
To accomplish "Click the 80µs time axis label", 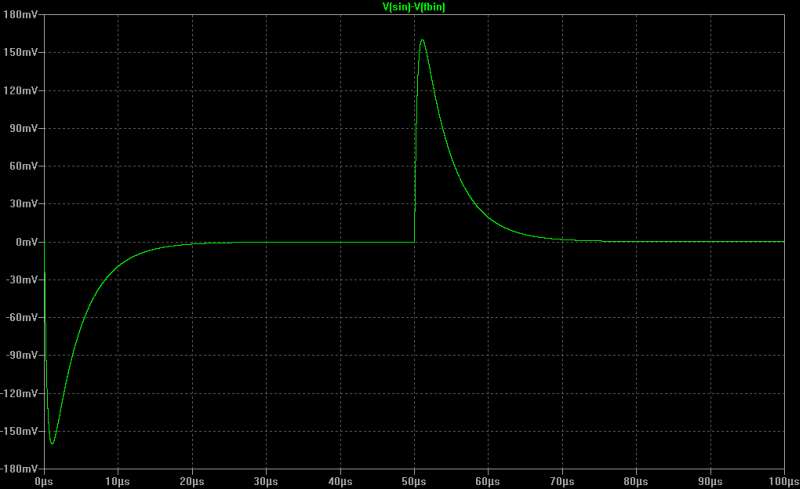I will (636, 482).
